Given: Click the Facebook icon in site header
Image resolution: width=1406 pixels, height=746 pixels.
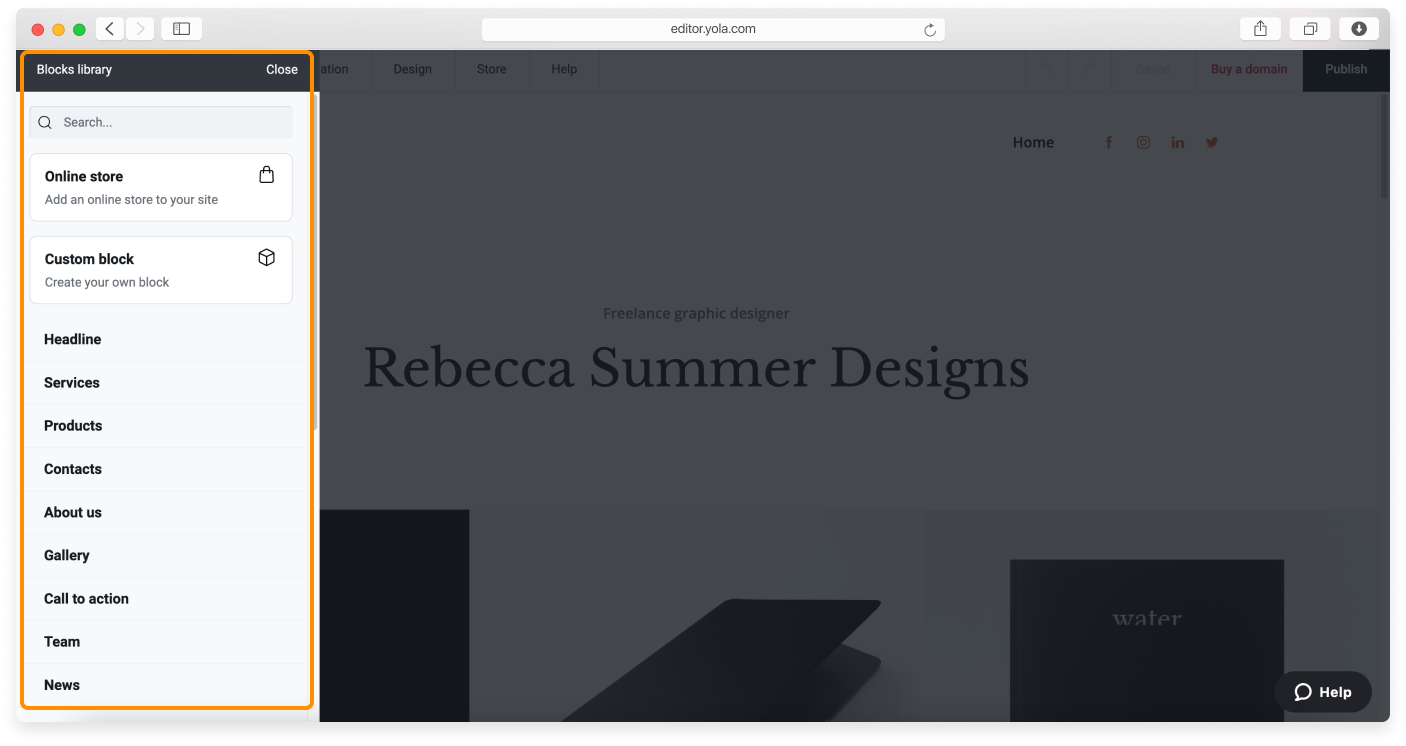Looking at the screenshot, I should pos(1108,143).
